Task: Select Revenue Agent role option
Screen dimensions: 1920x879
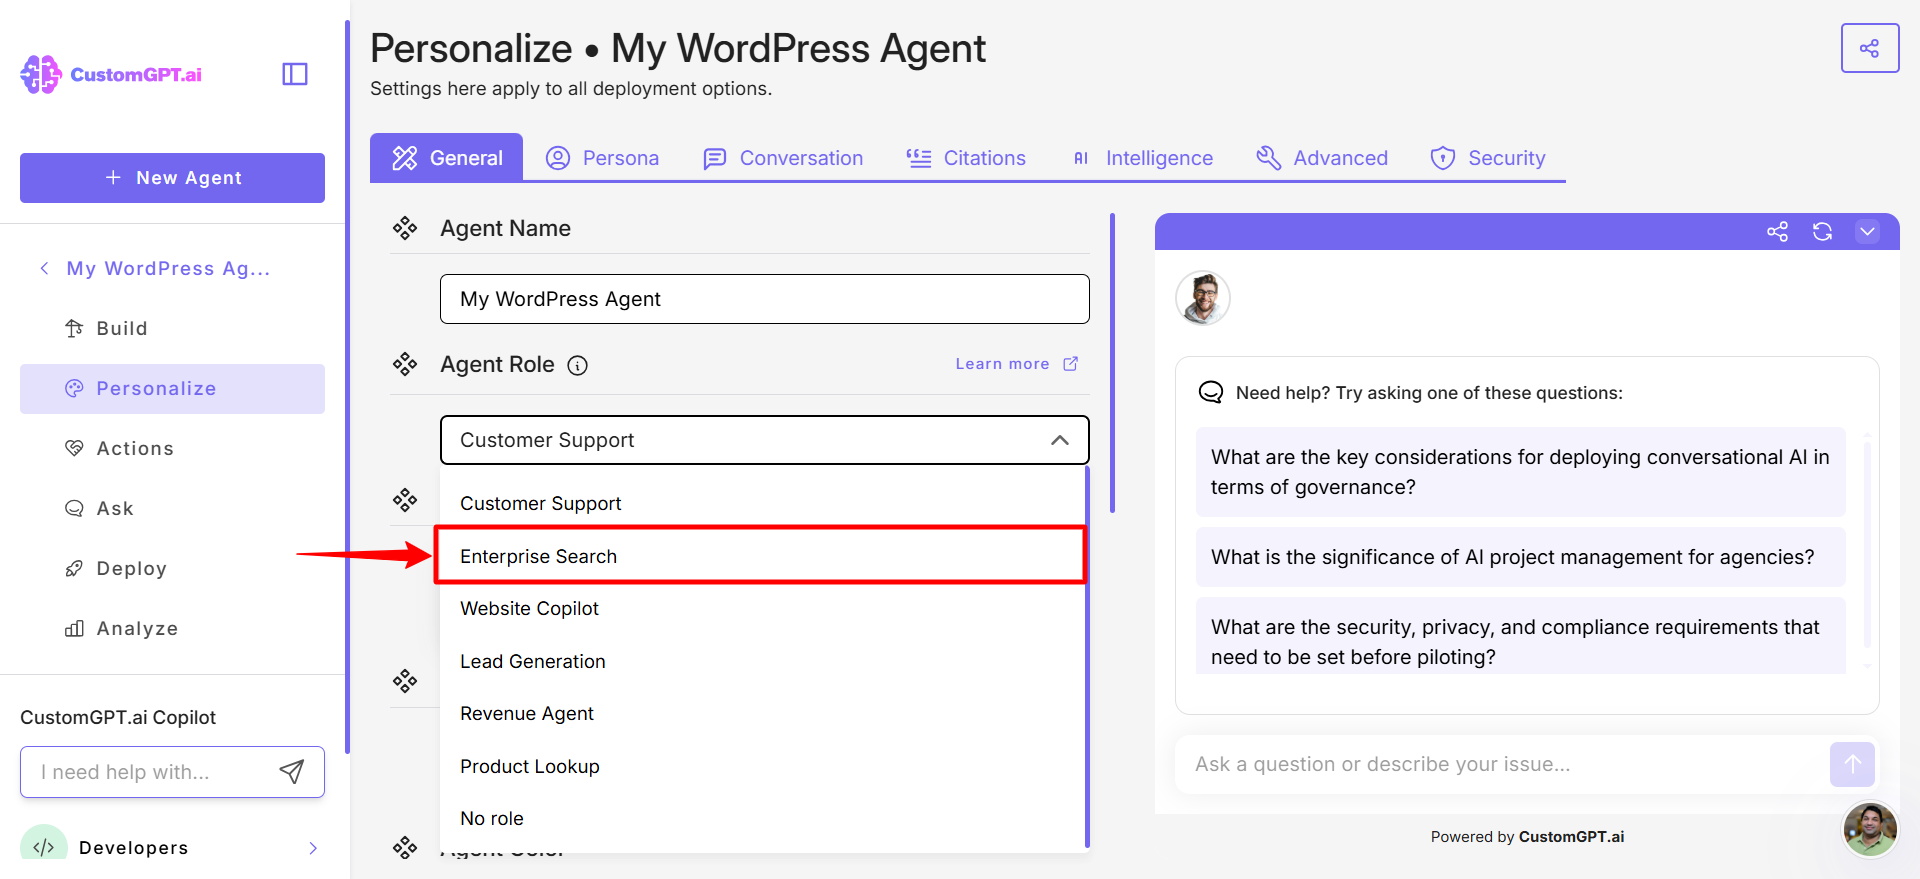Action: 762,713
